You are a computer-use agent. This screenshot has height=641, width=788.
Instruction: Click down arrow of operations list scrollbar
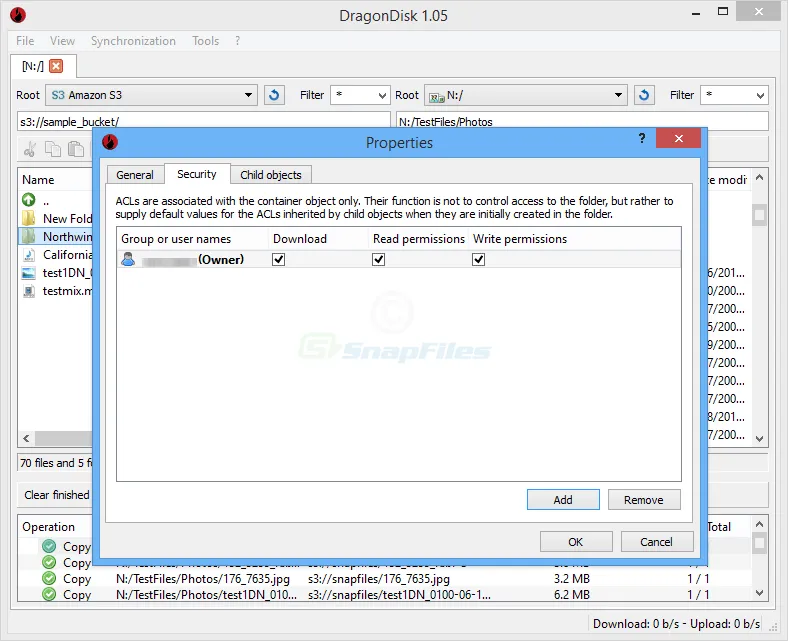point(759,593)
